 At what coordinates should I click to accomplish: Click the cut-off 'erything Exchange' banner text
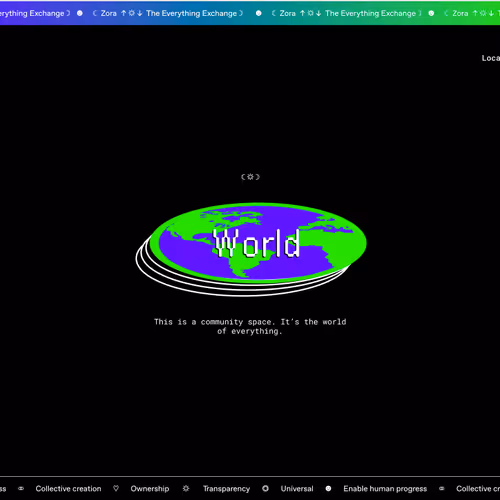32,13
